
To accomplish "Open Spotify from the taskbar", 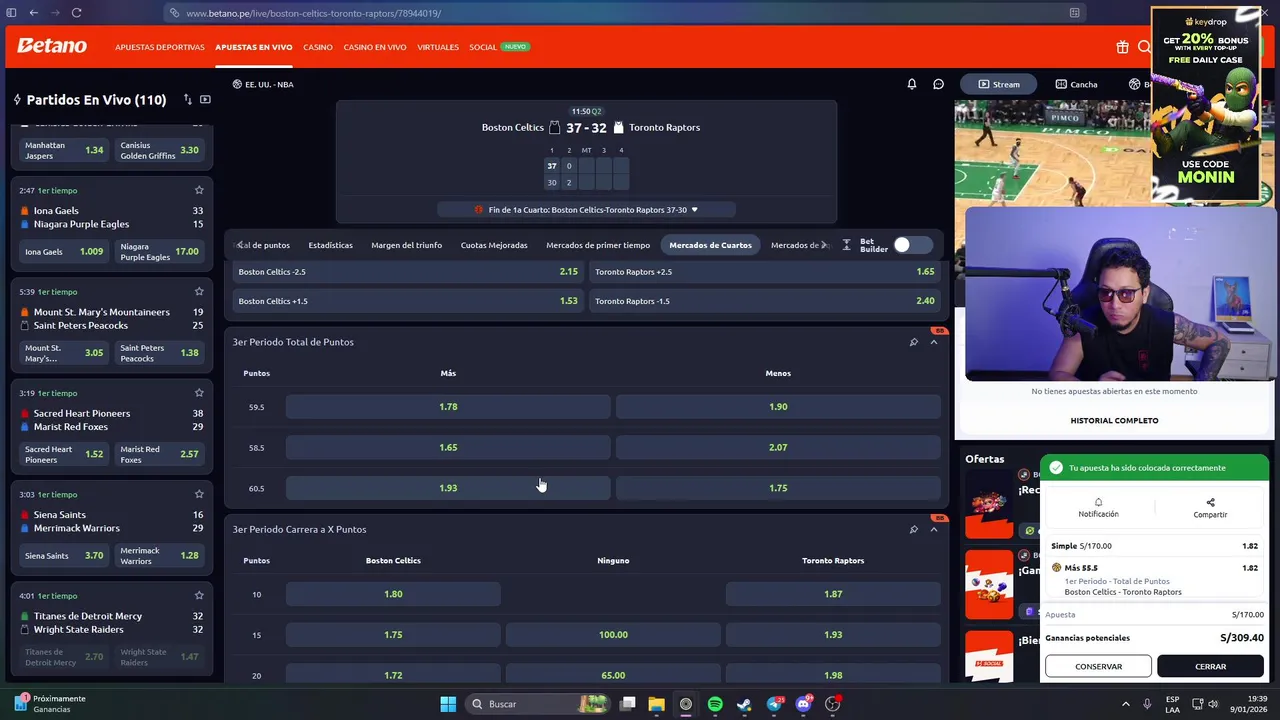I will [714, 704].
